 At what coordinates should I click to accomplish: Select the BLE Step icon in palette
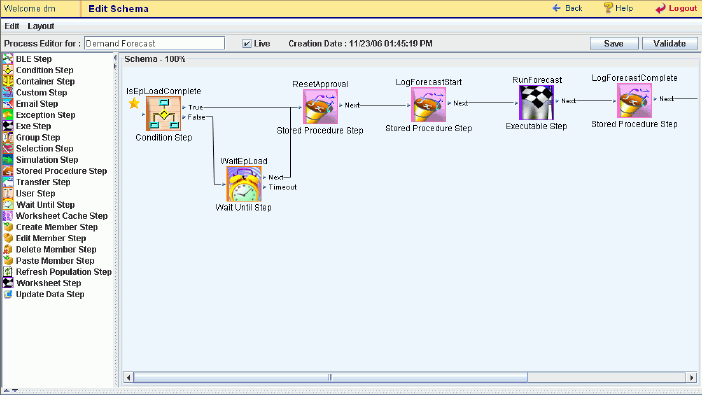point(8,59)
